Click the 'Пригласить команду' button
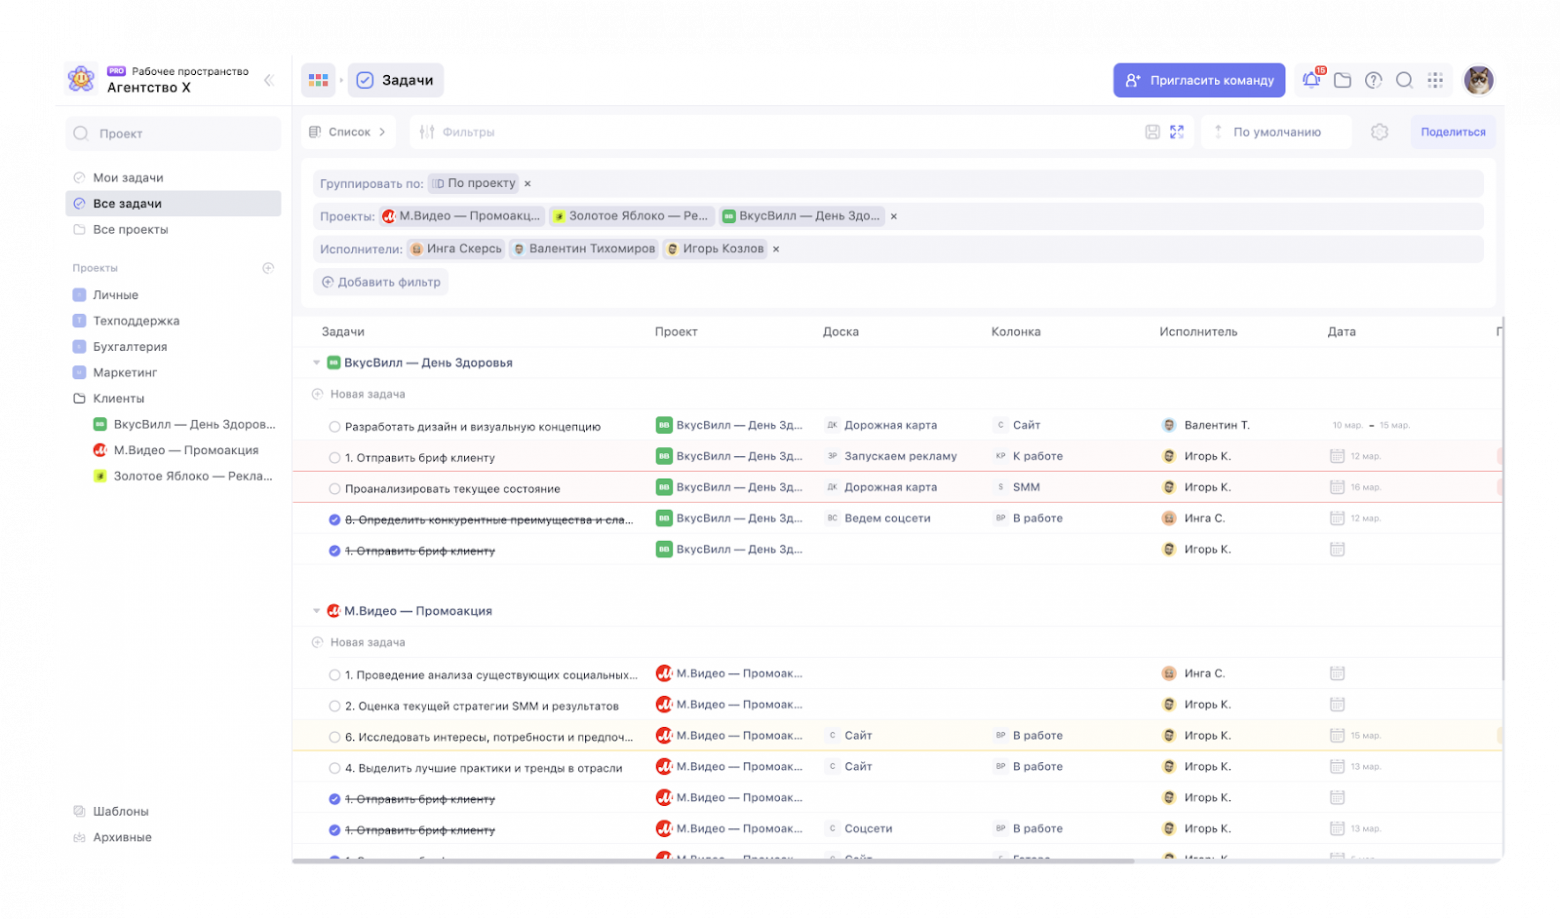The height and width of the screenshot is (919, 1560). click(1198, 80)
